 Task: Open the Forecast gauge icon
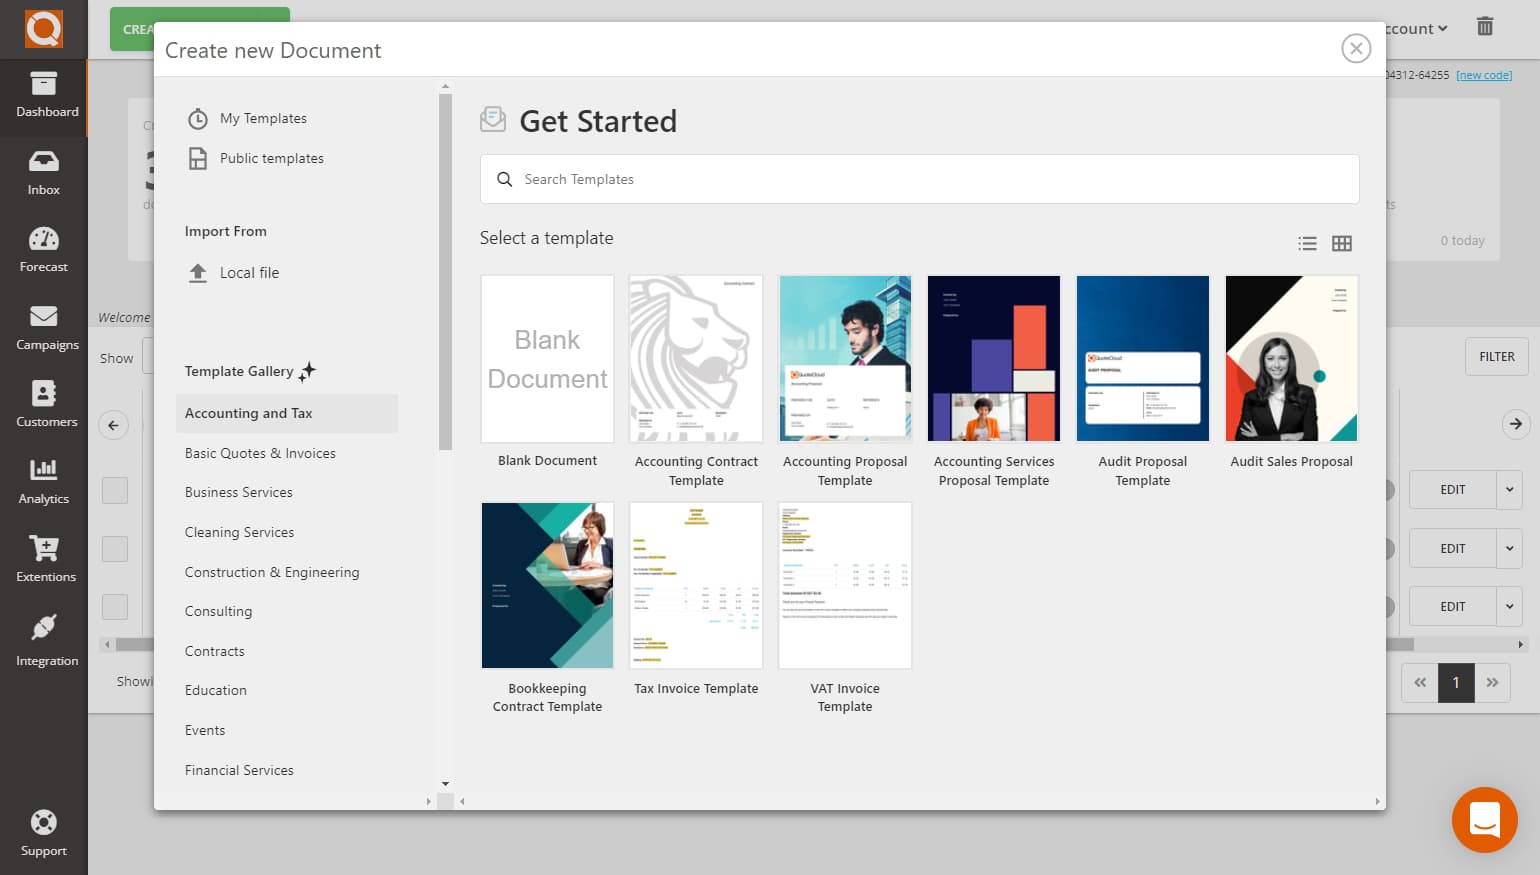pyautogui.click(x=43, y=239)
